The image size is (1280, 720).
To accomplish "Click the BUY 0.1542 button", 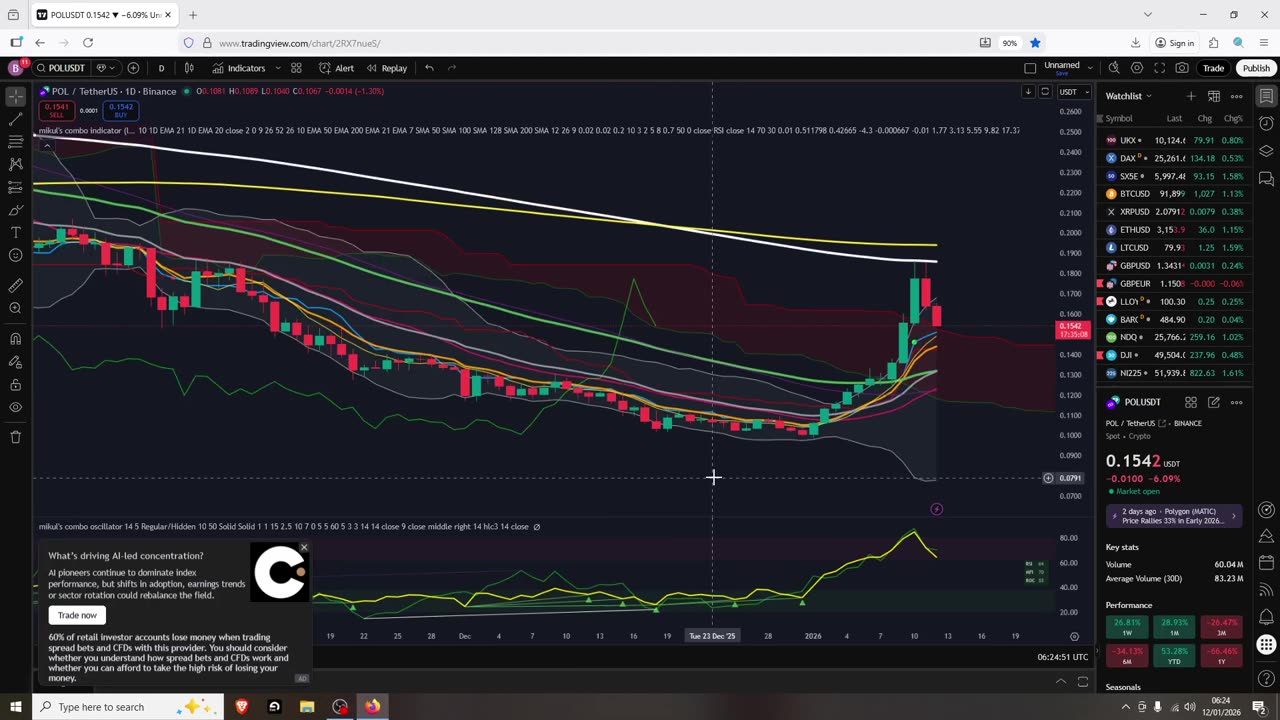I will (120, 110).
